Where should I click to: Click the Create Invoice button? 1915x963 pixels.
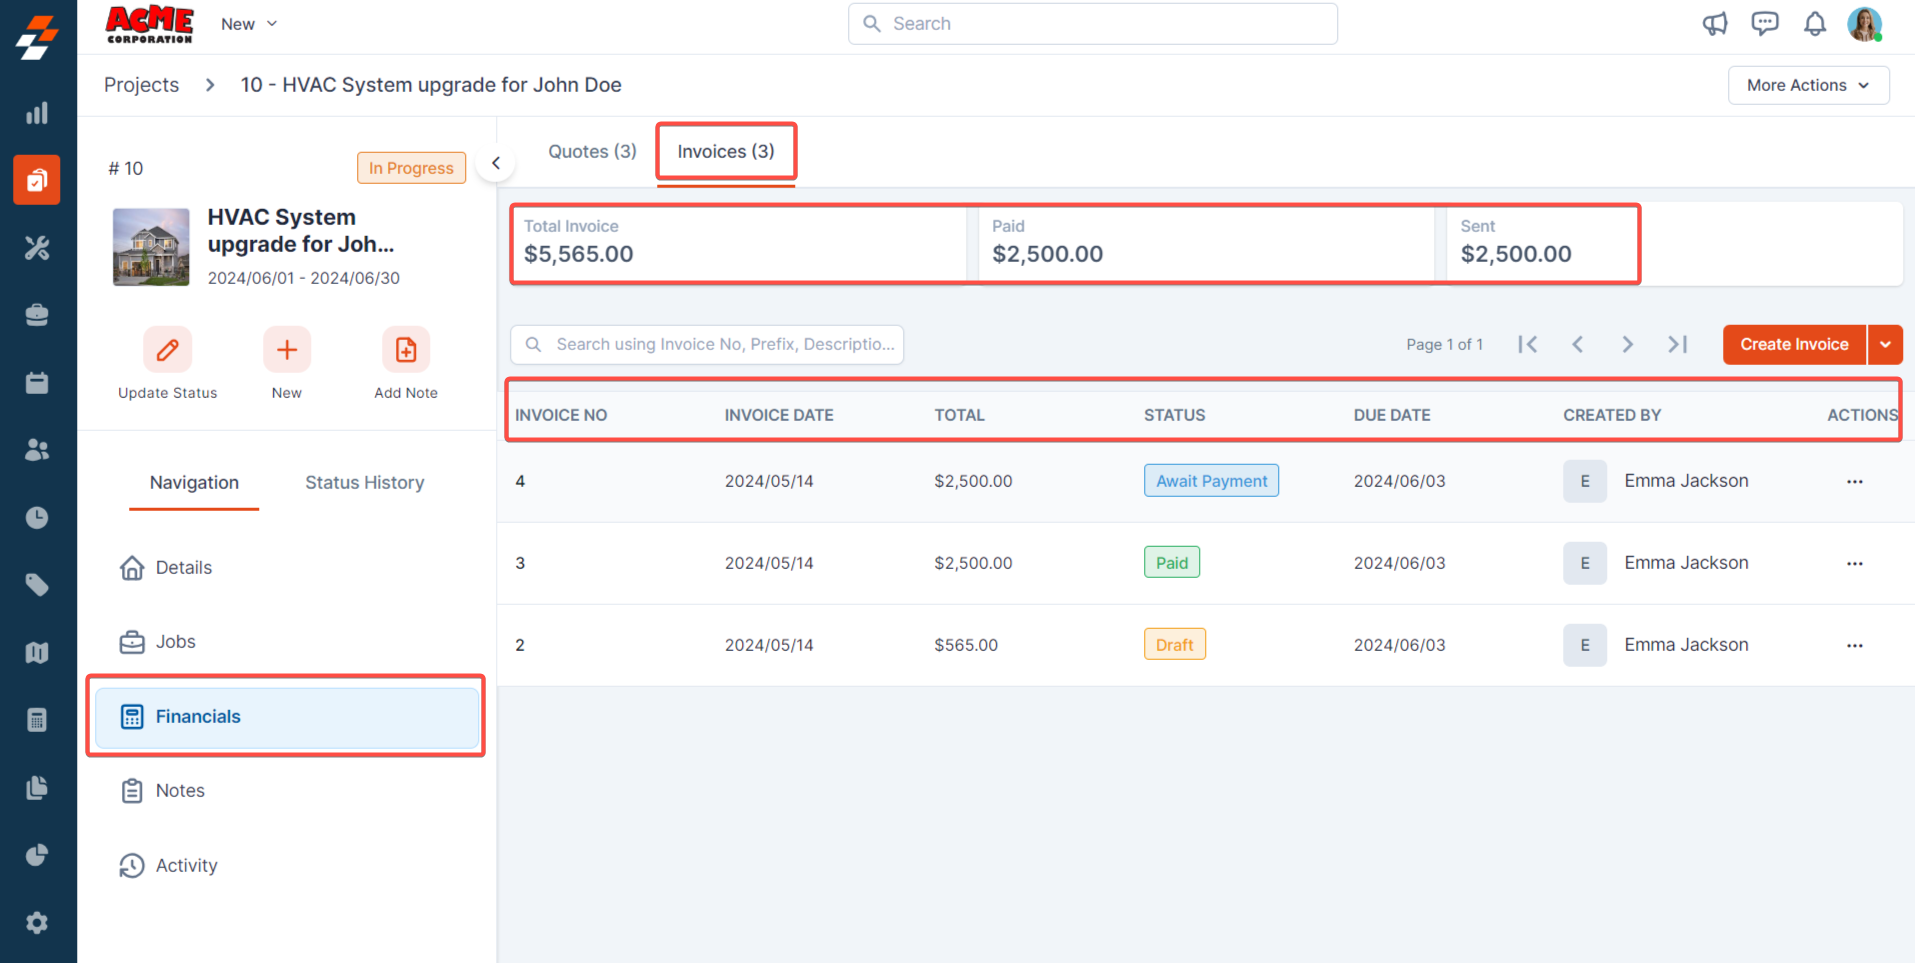[1794, 344]
